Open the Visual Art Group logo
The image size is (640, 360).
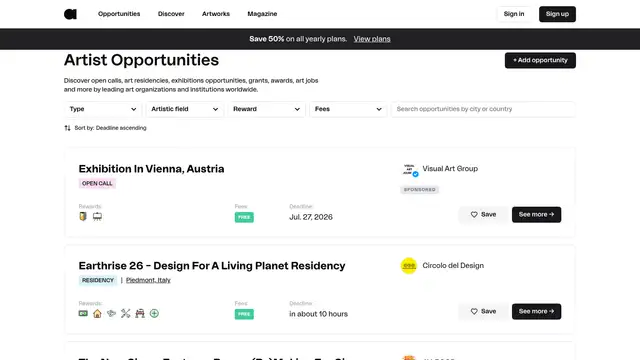coord(409,169)
